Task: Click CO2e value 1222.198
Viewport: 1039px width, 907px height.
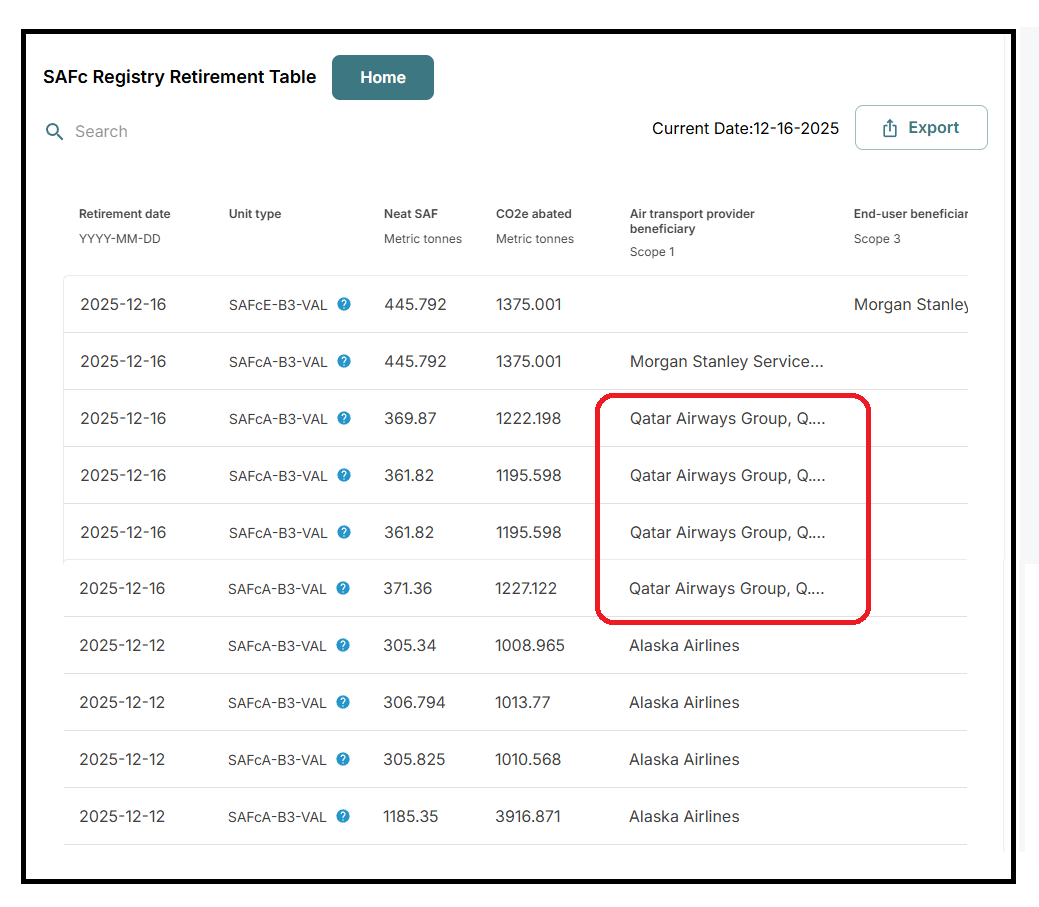Action: click(x=528, y=418)
